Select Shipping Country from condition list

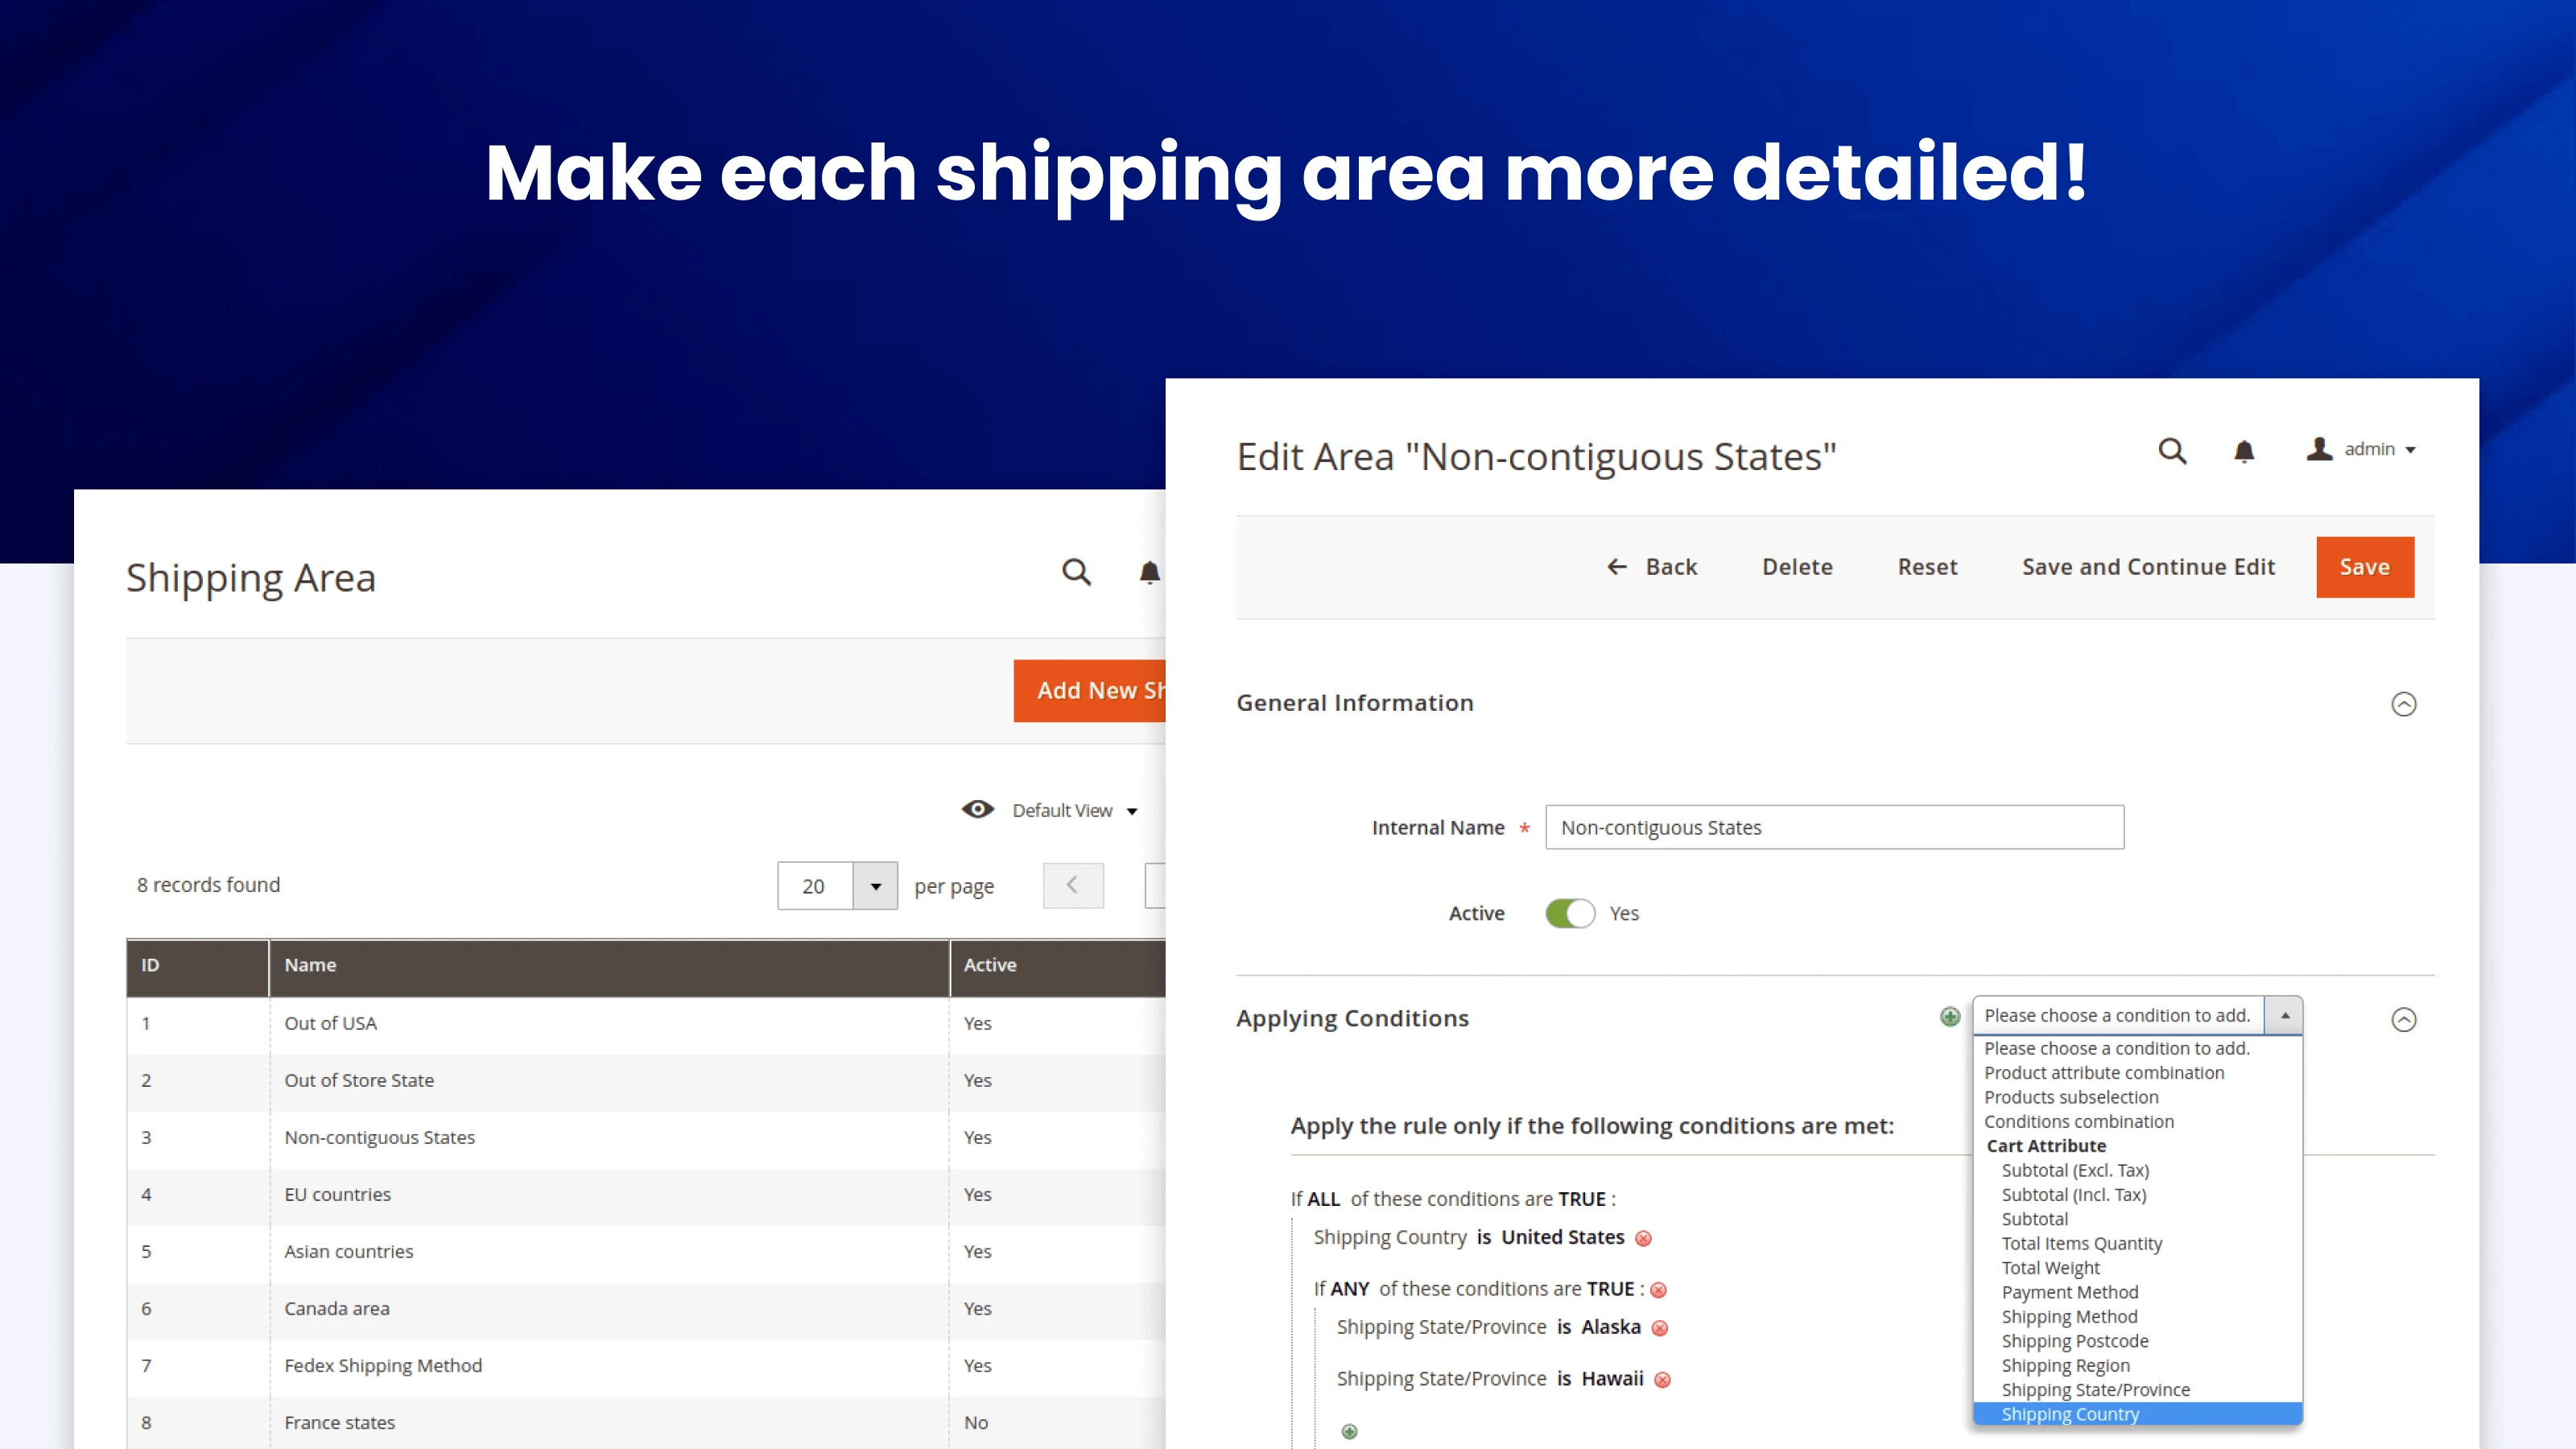point(2070,1414)
